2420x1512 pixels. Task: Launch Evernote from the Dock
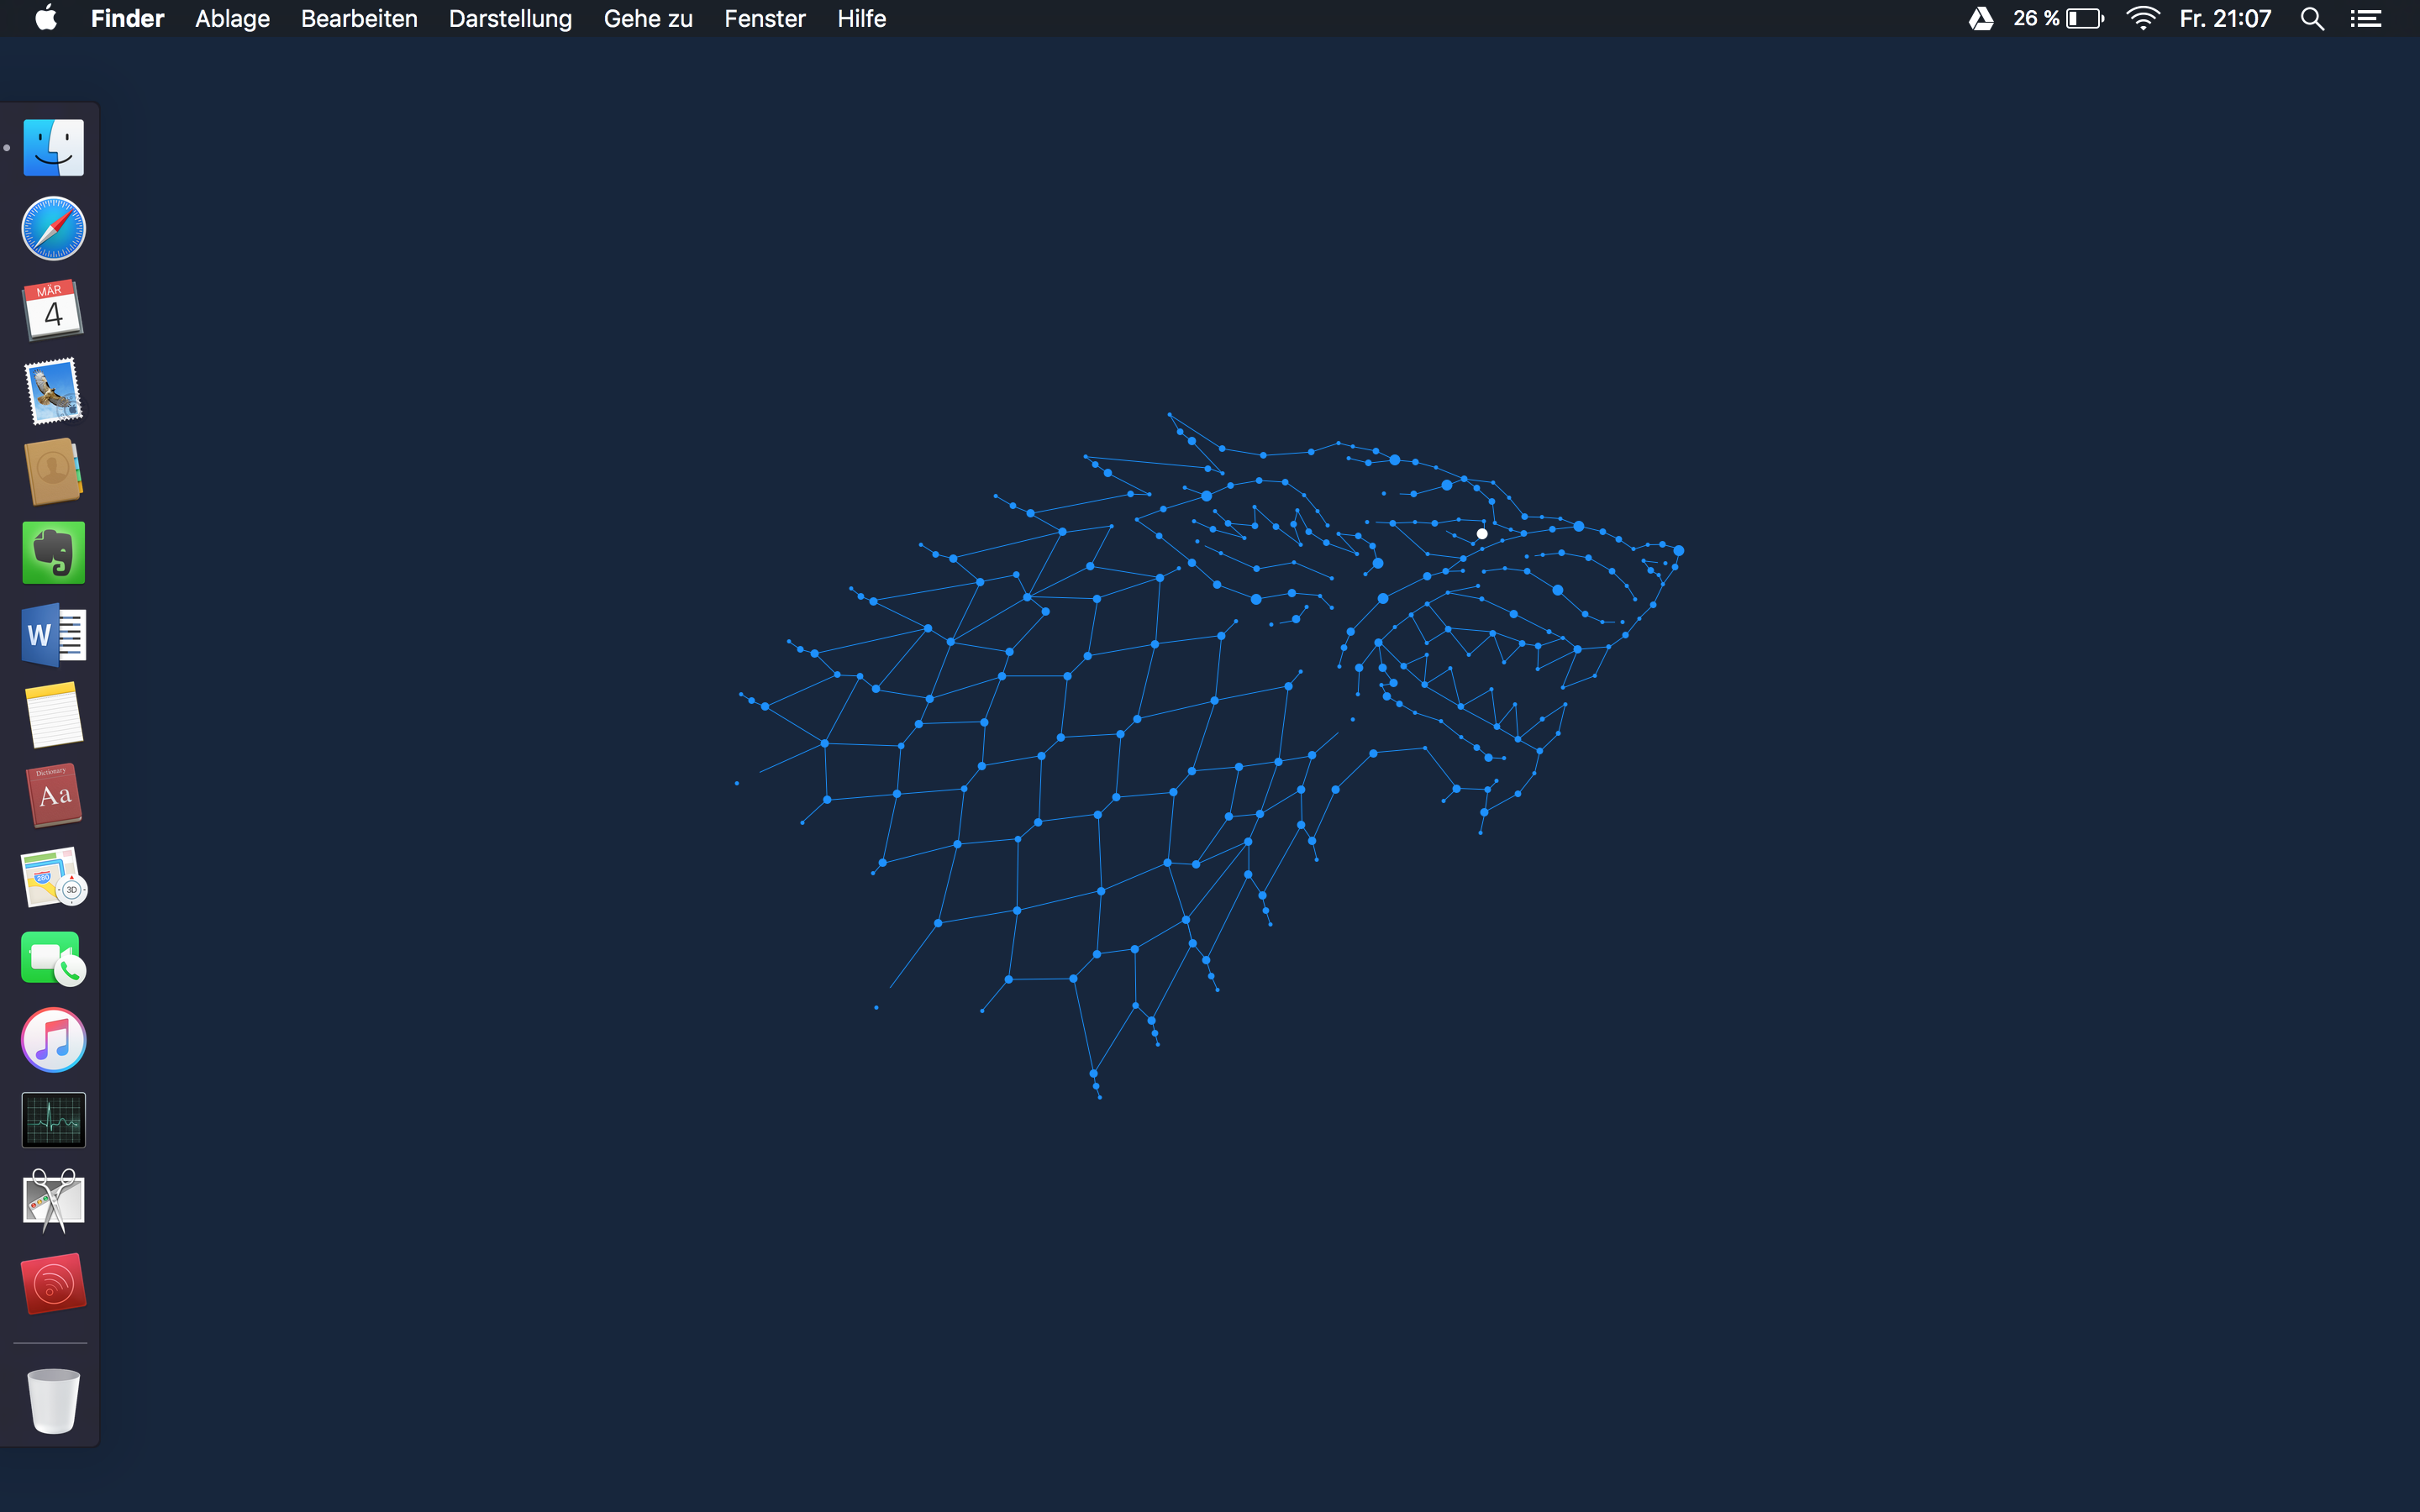[x=54, y=553]
